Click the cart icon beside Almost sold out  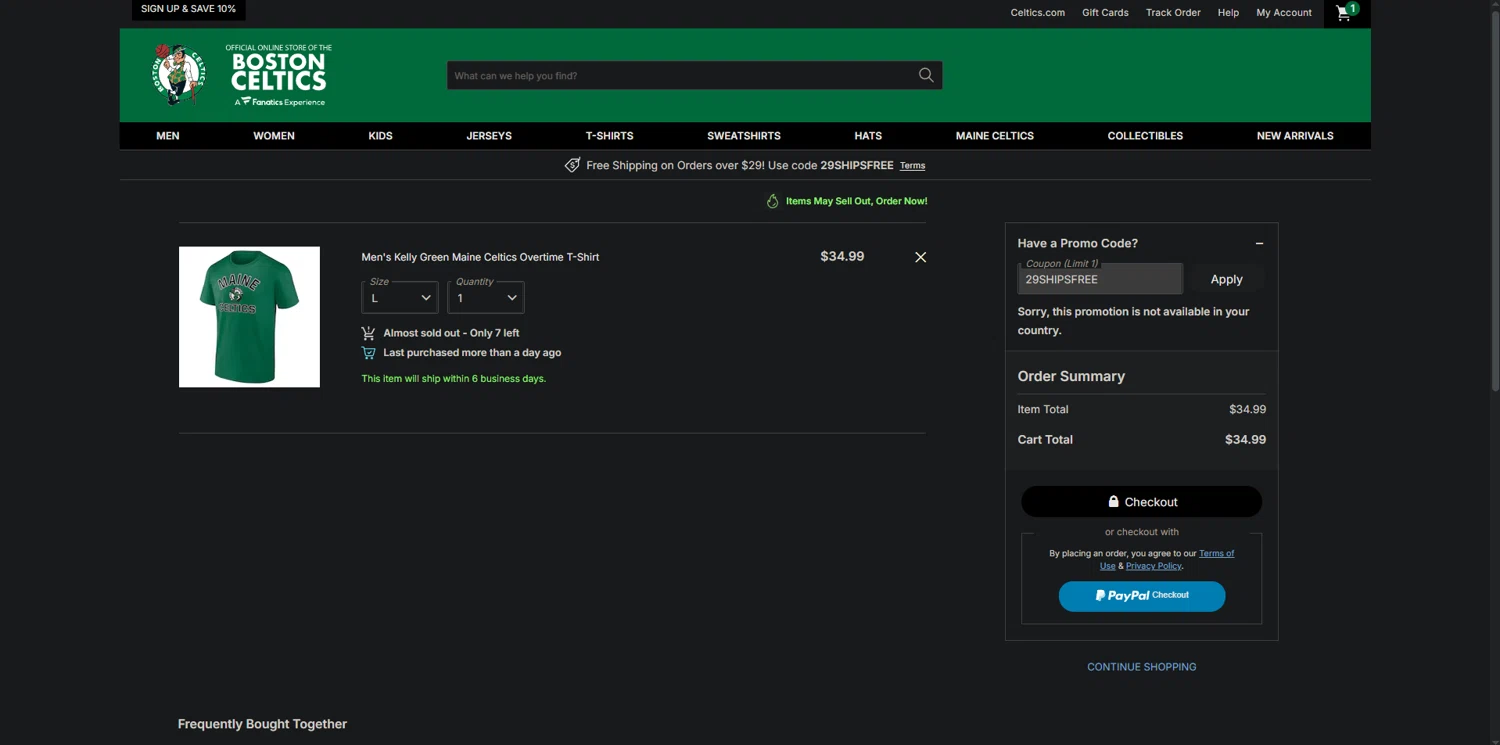tap(368, 333)
